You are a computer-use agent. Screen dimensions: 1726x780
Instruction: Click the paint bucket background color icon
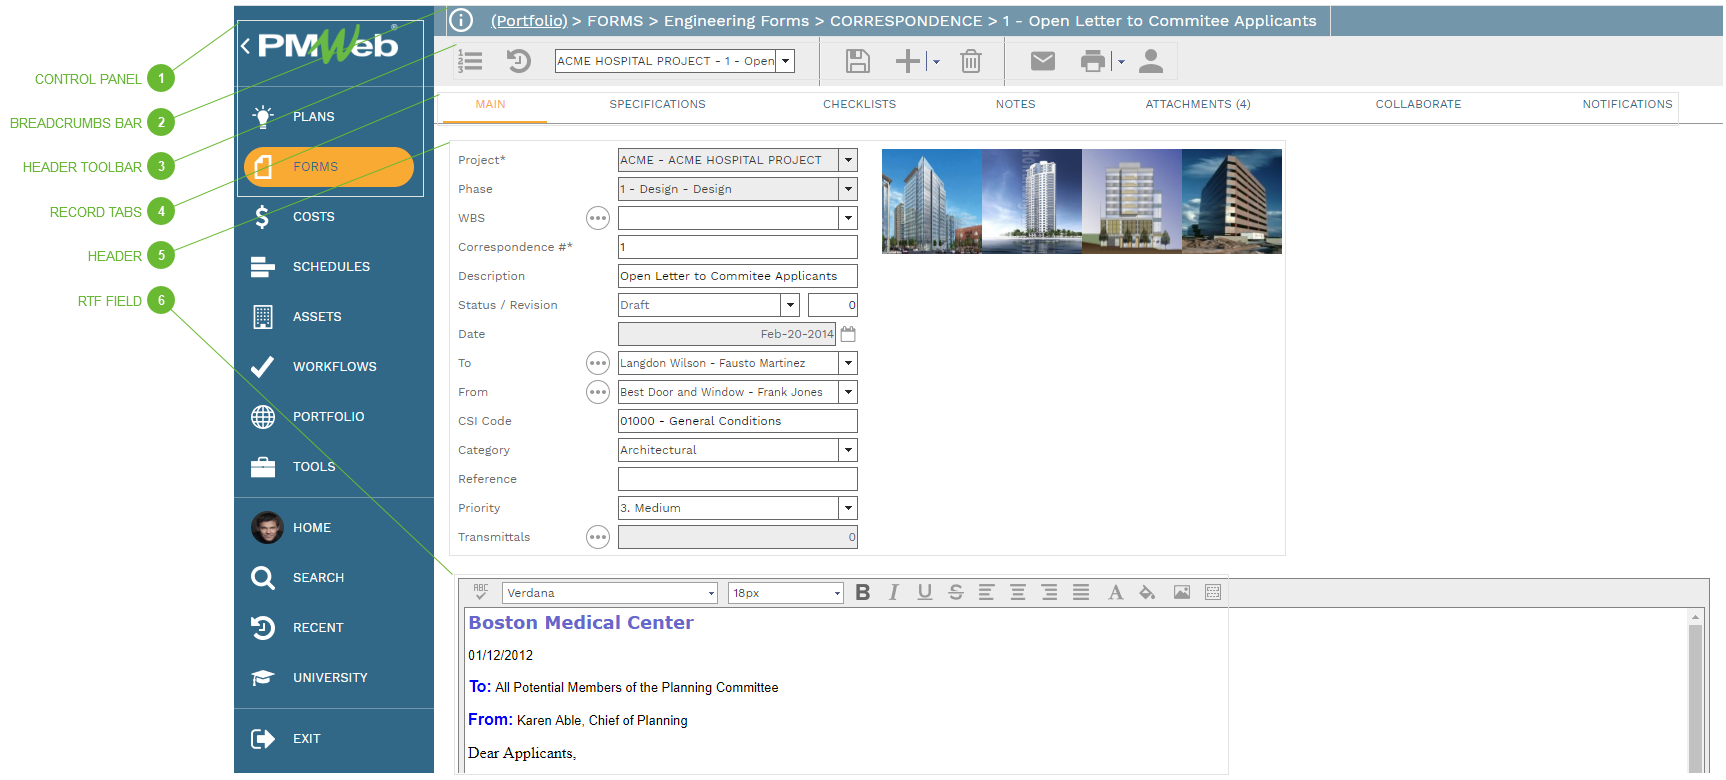click(1147, 593)
